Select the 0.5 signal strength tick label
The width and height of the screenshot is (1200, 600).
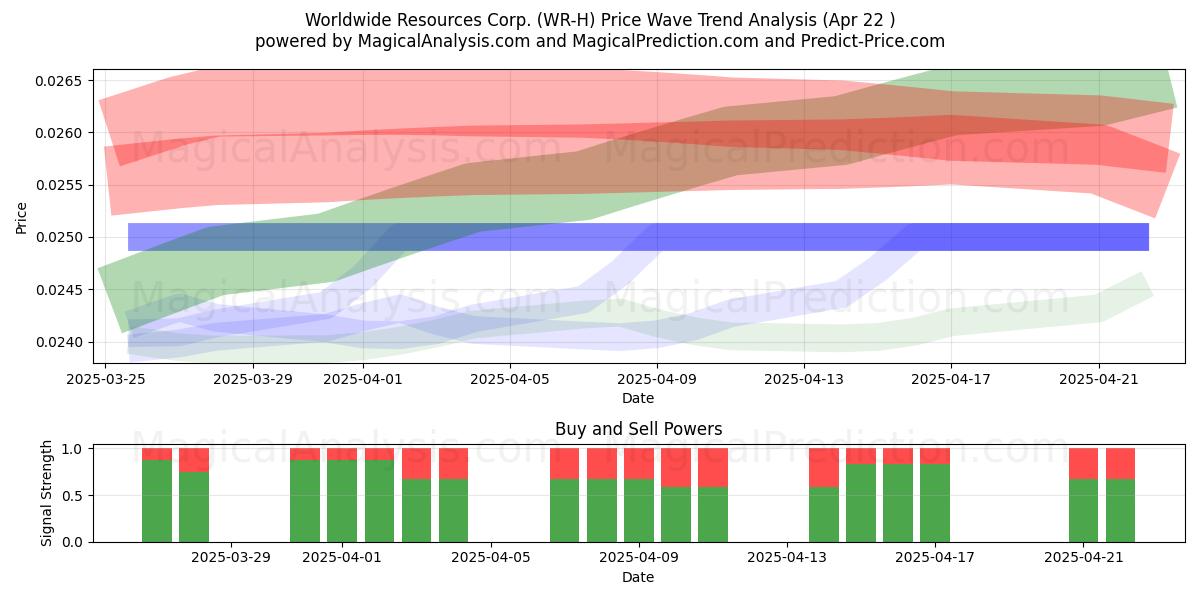(73, 495)
